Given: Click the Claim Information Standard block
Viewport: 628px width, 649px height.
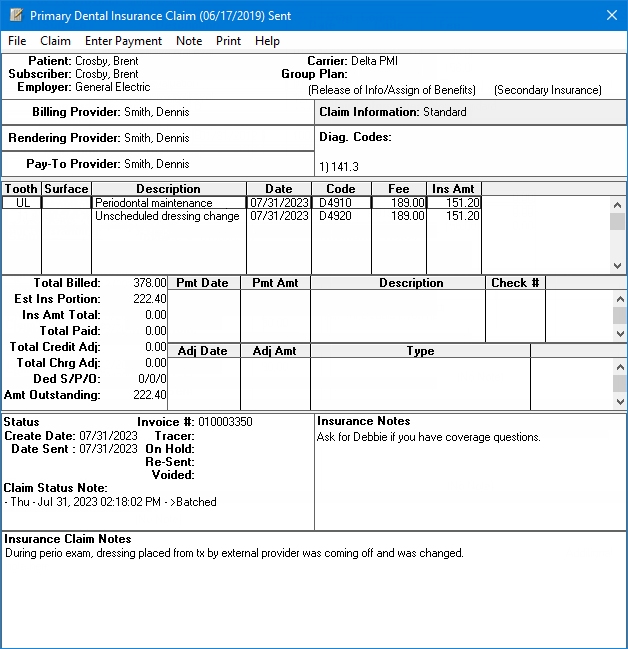Looking at the screenshot, I should pyautogui.click(x=470, y=112).
